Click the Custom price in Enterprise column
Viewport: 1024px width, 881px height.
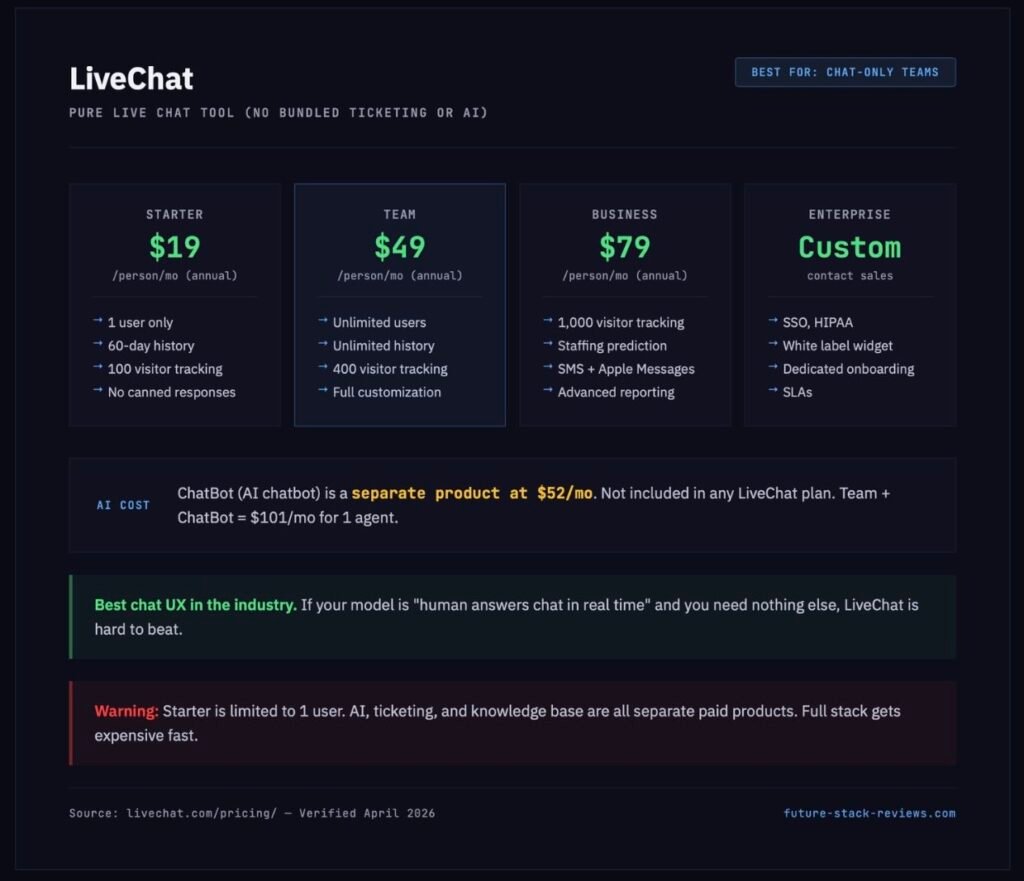(x=849, y=247)
